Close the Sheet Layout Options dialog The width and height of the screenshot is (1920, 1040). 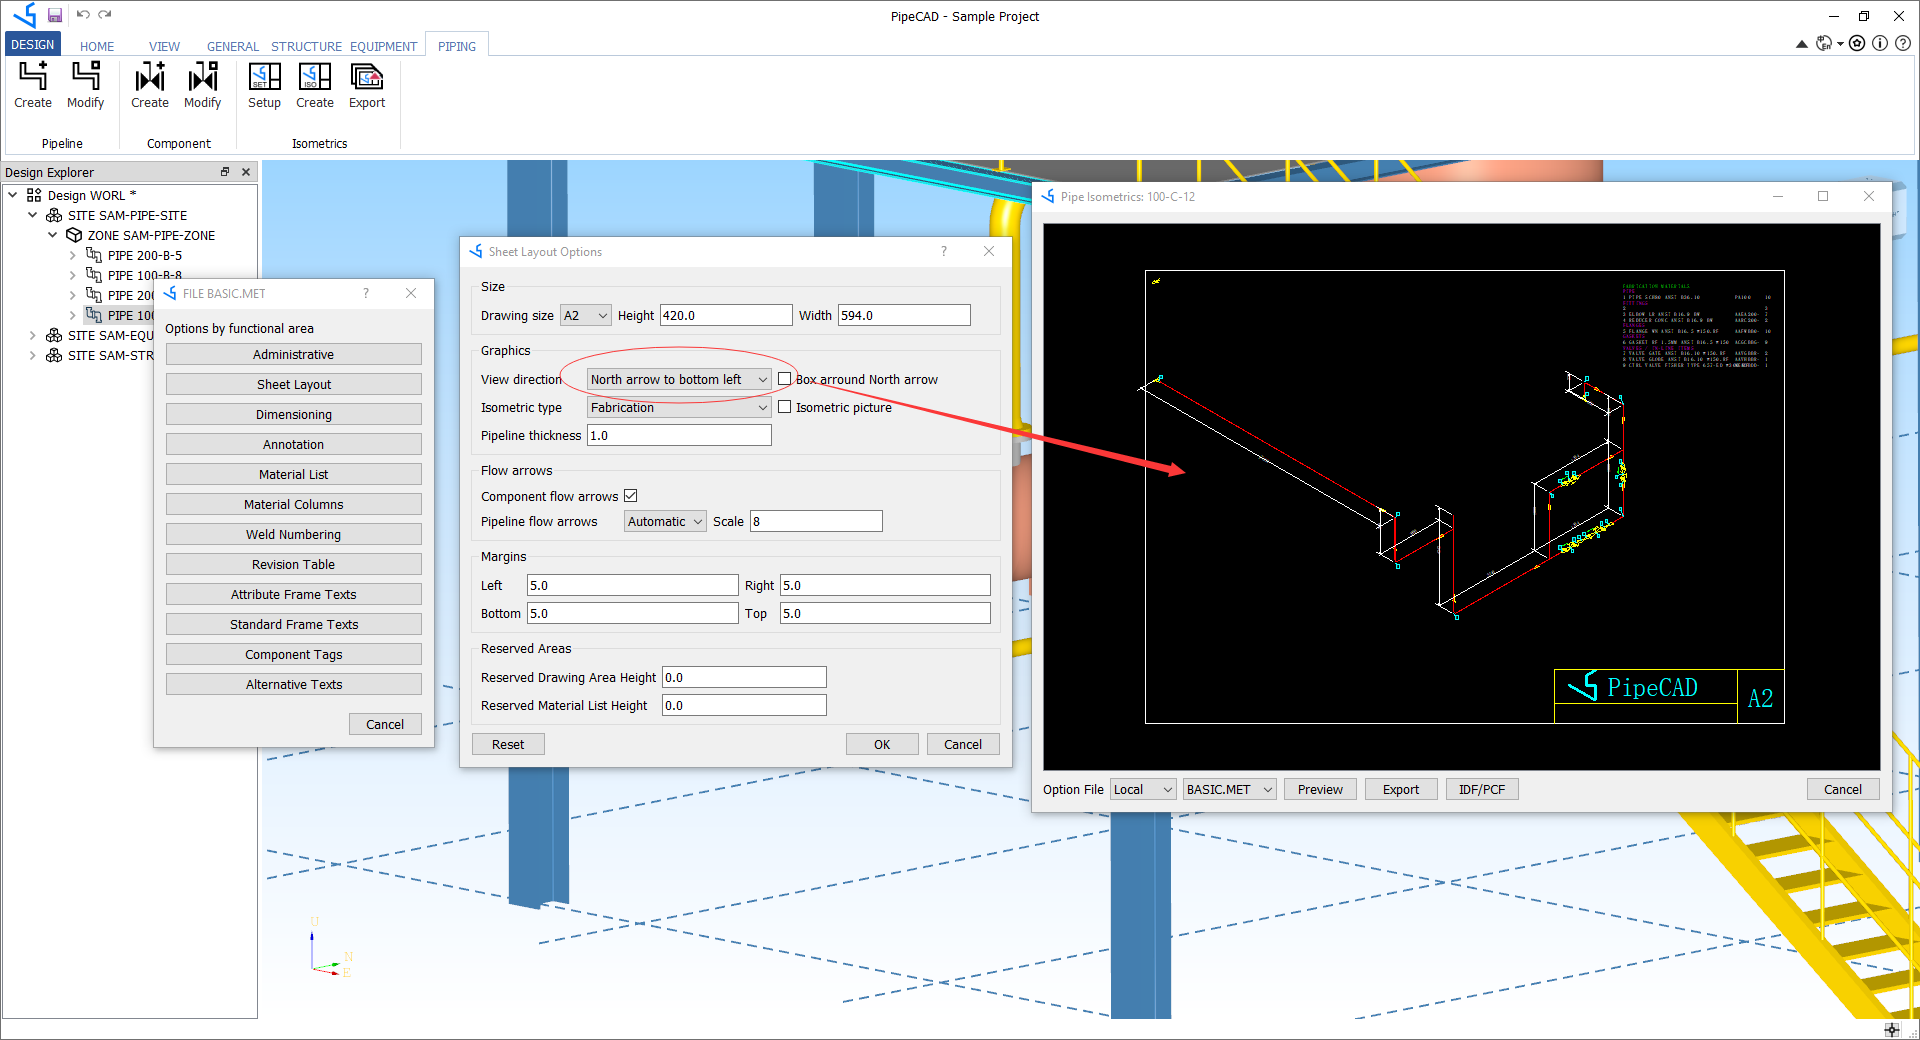[989, 252]
